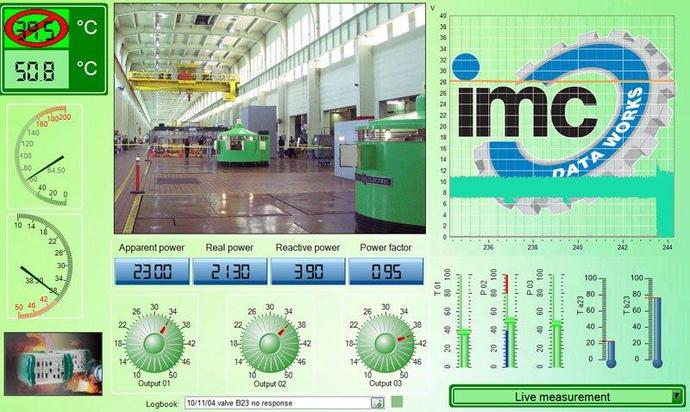
Task: Click the Output 02 rotary knob
Action: point(270,343)
